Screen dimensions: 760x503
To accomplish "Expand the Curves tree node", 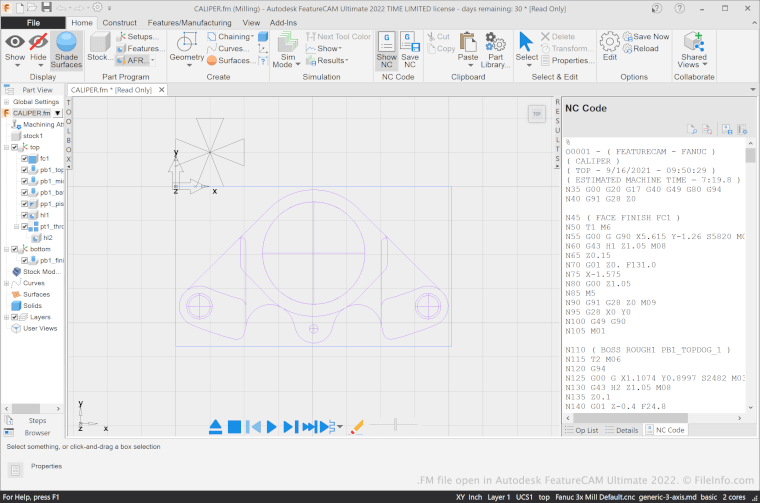I will (6, 283).
